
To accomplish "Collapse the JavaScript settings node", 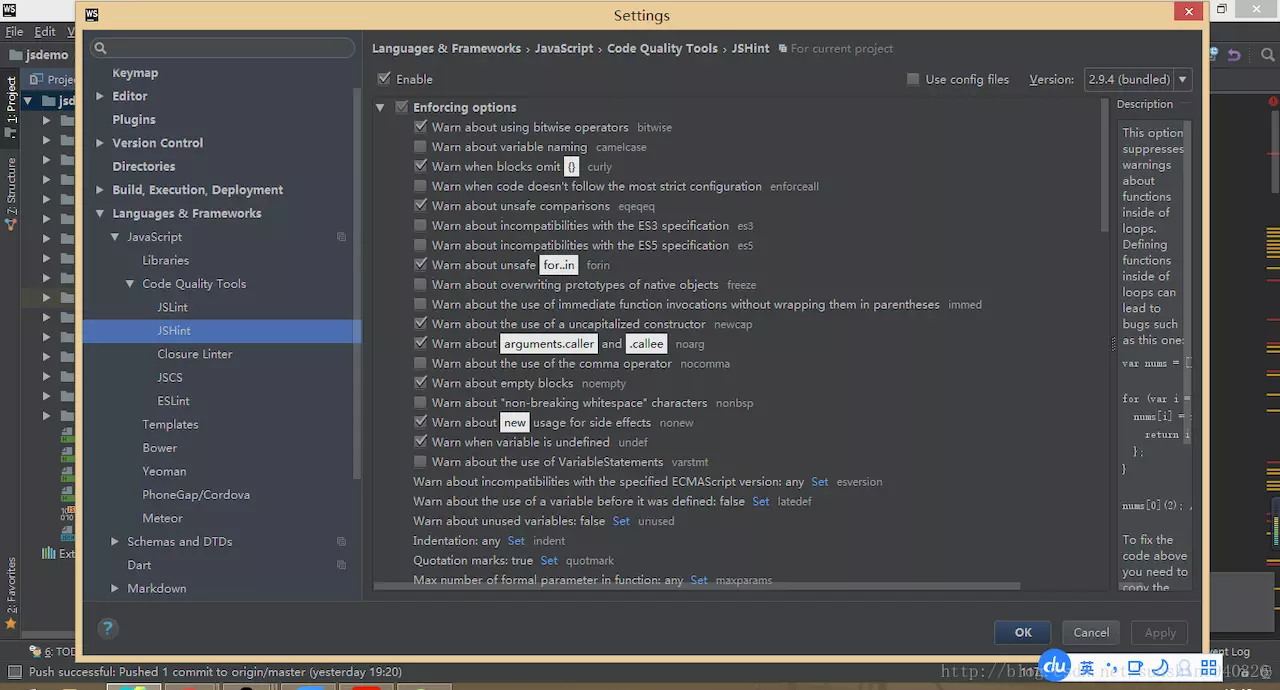I will pos(114,237).
